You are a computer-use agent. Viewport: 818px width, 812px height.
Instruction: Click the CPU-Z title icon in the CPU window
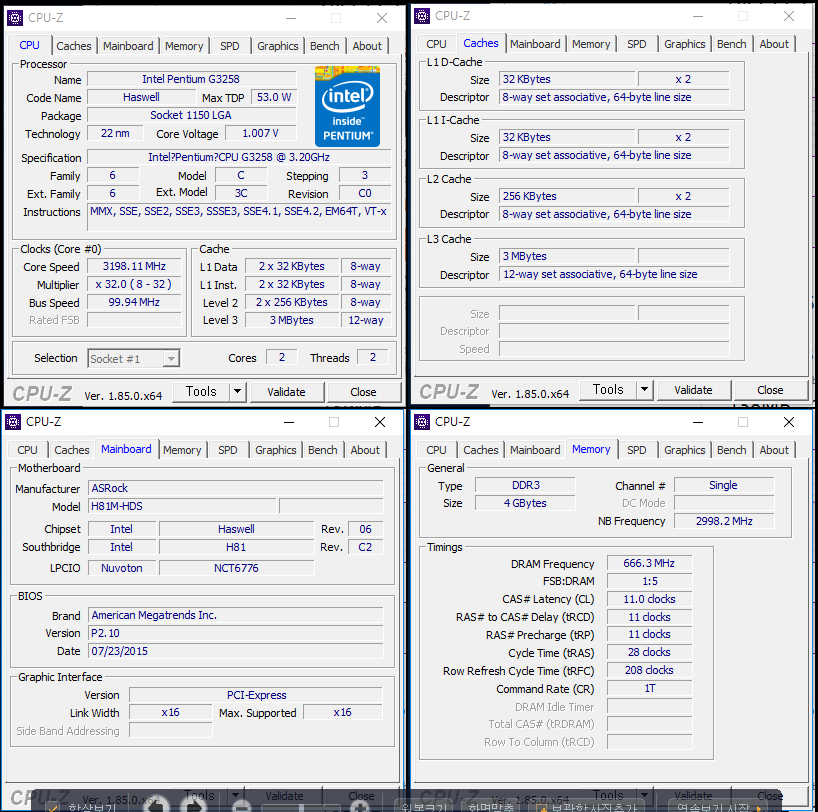click(x=15, y=18)
